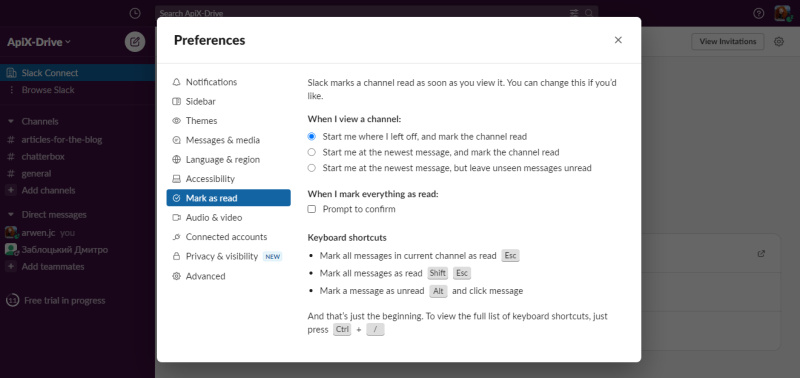This screenshot has height=378, width=800.
Task: Open the user avatar in top corner
Action: [783, 13]
